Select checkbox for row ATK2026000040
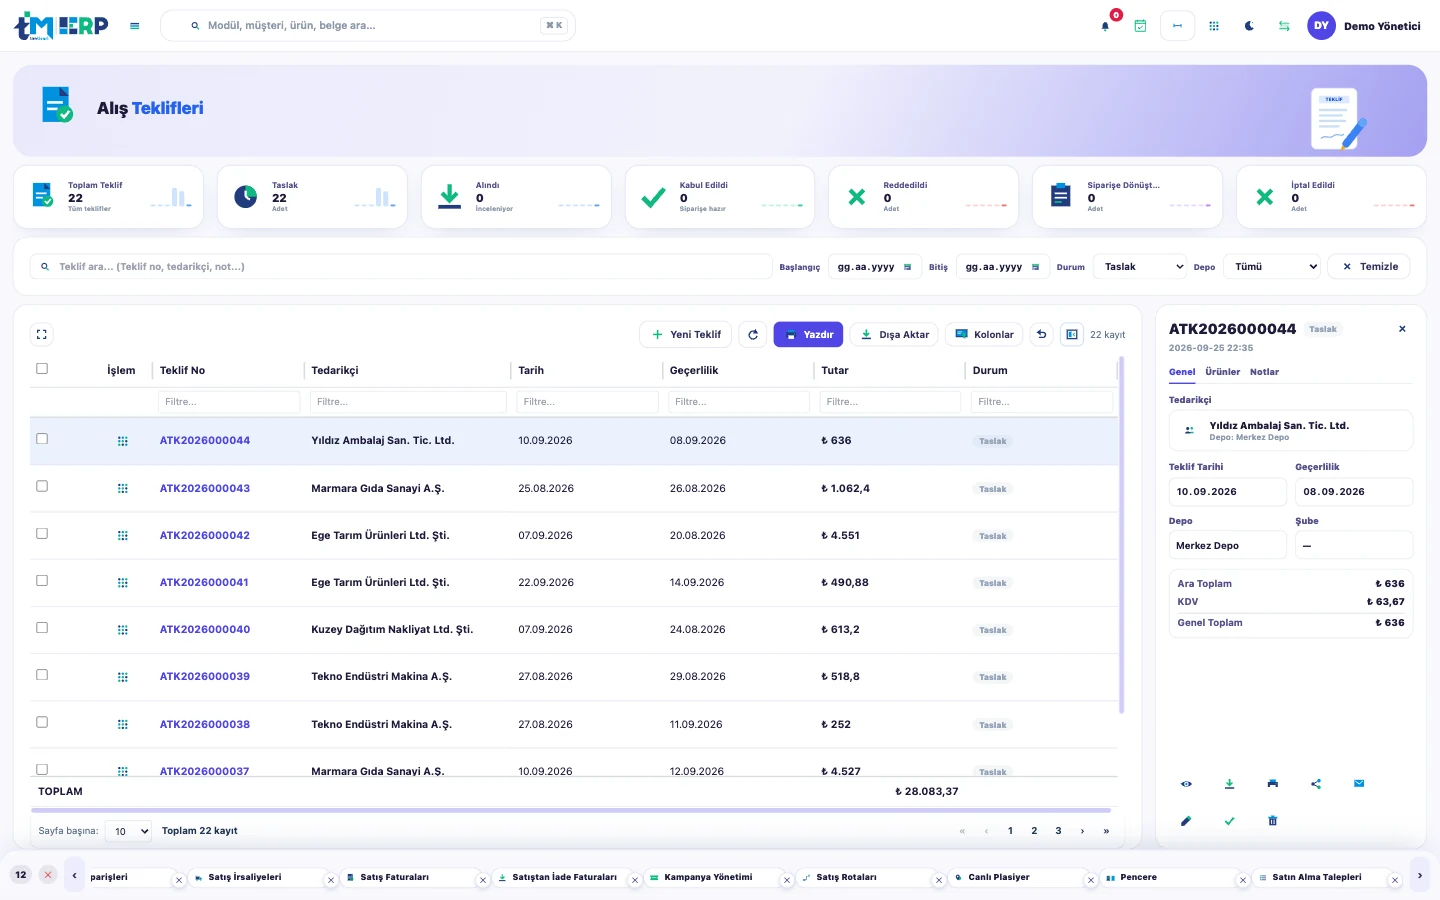 42,628
